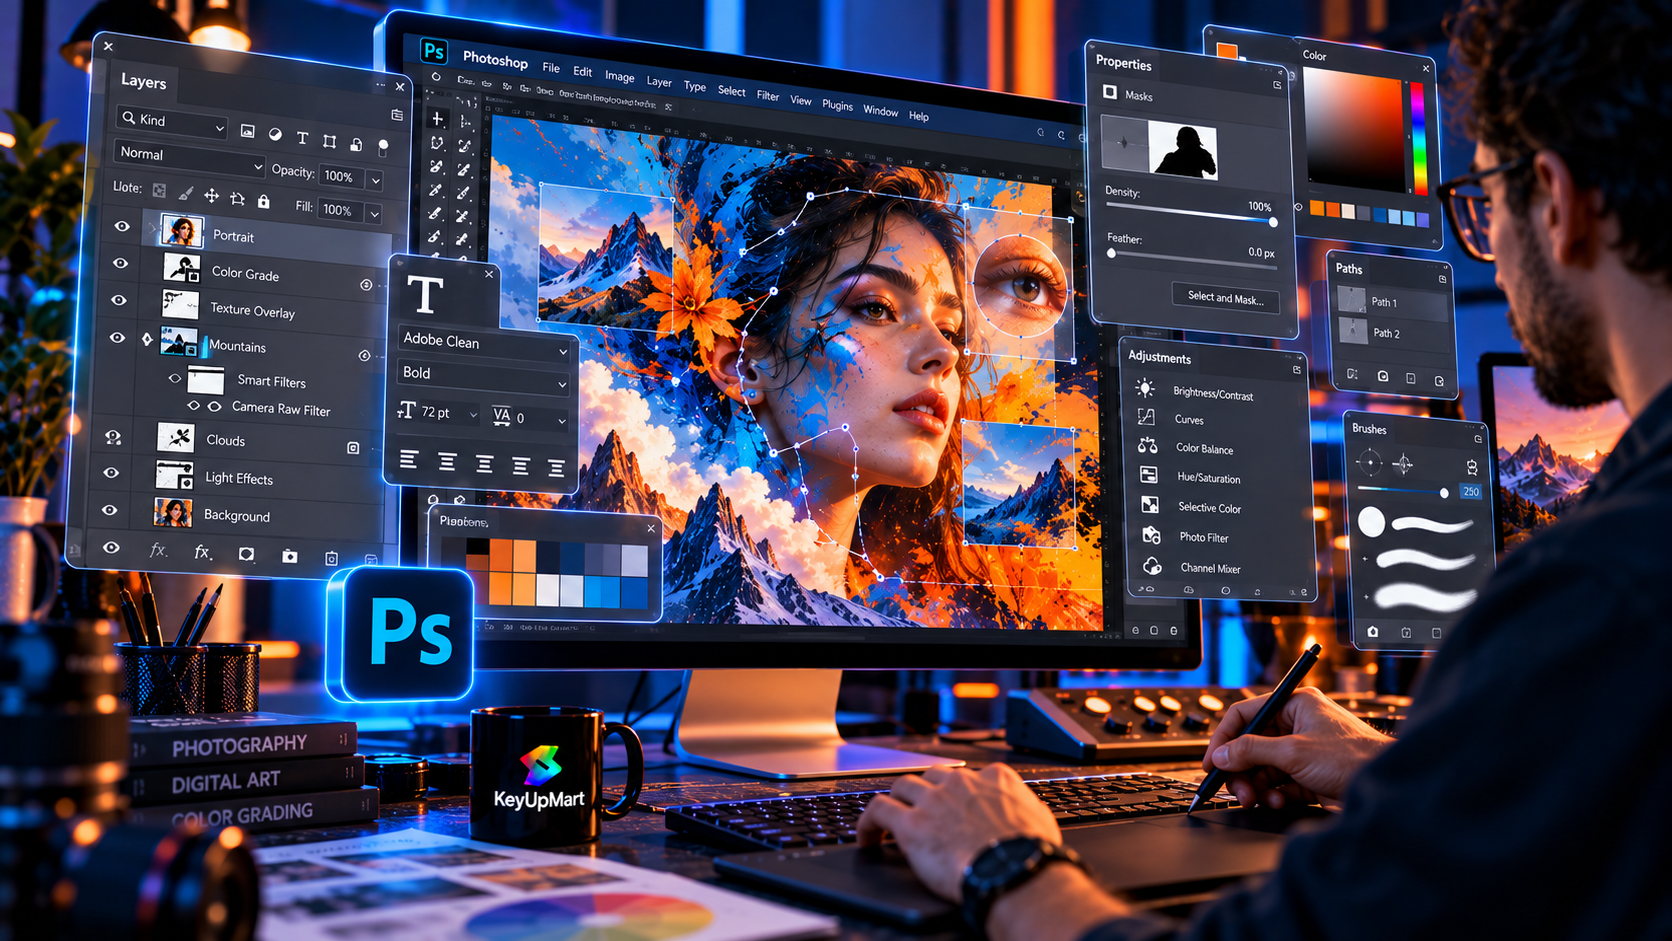This screenshot has width=1672, height=941.
Task: Open the Bold font style dropdown
Action: (484, 376)
